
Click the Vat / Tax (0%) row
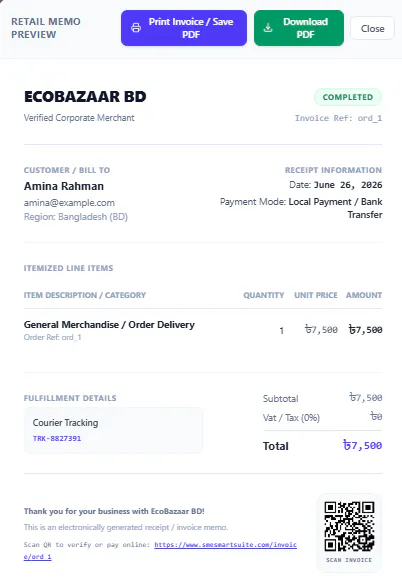coord(322,417)
